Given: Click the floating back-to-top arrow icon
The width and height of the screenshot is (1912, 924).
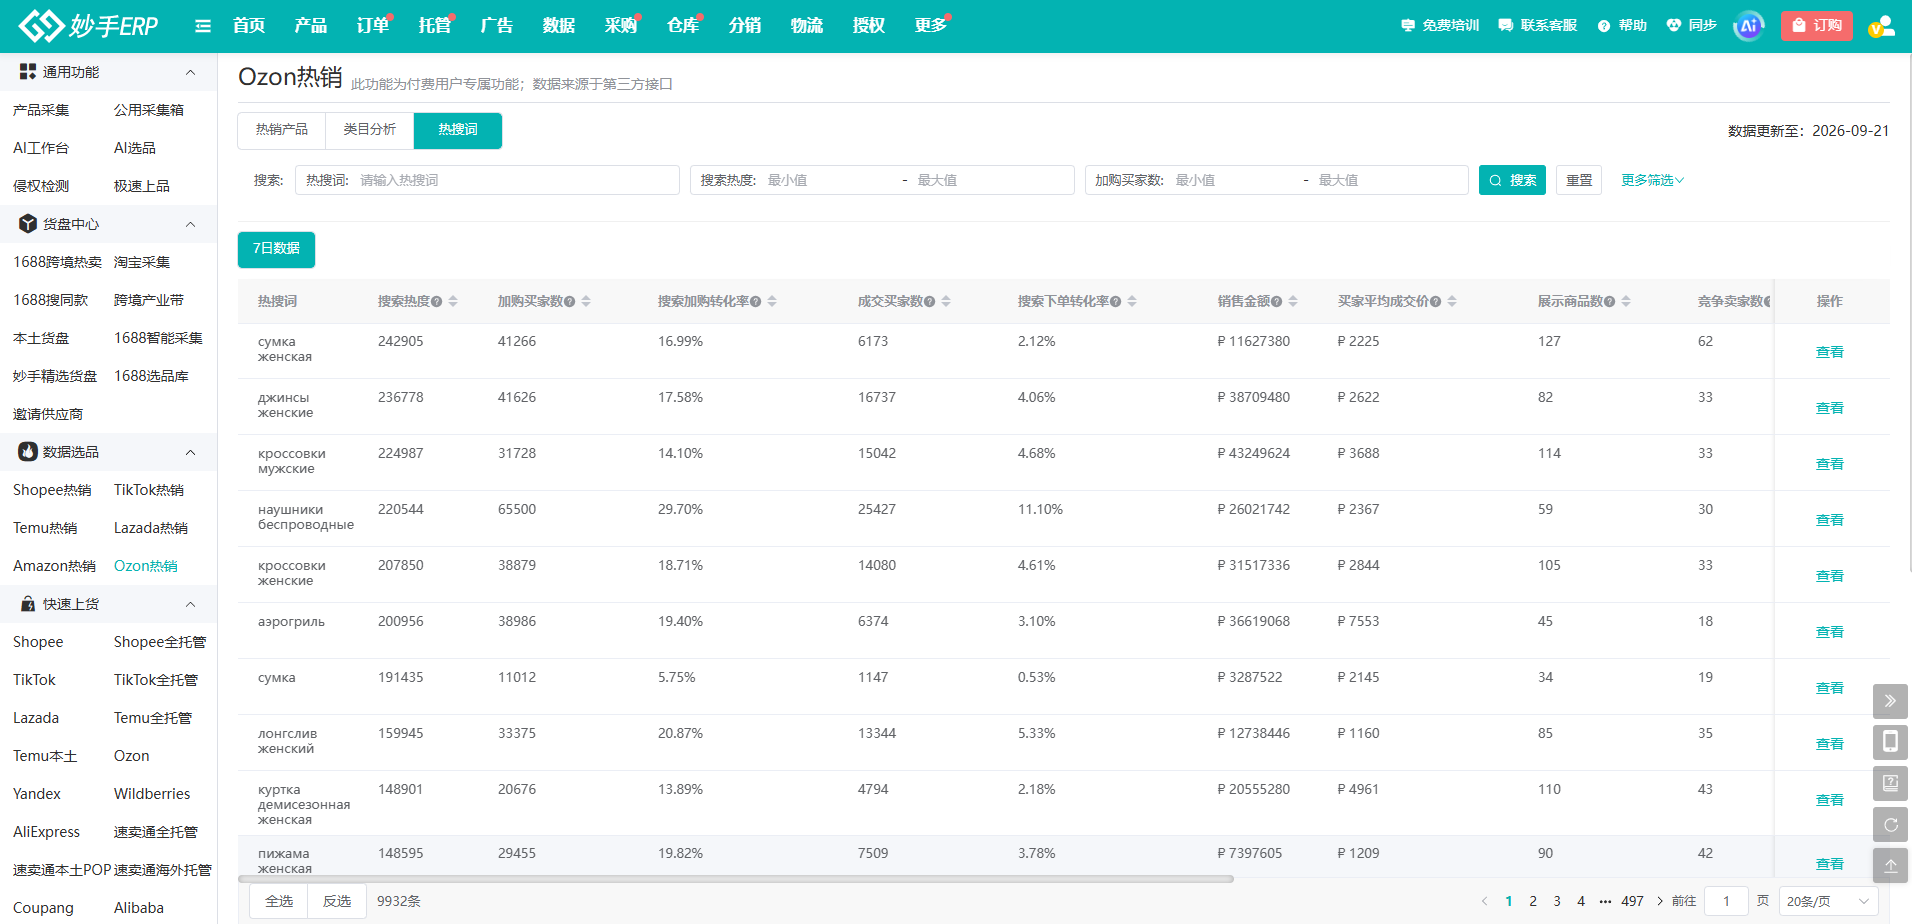Looking at the screenshot, I should [1890, 866].
